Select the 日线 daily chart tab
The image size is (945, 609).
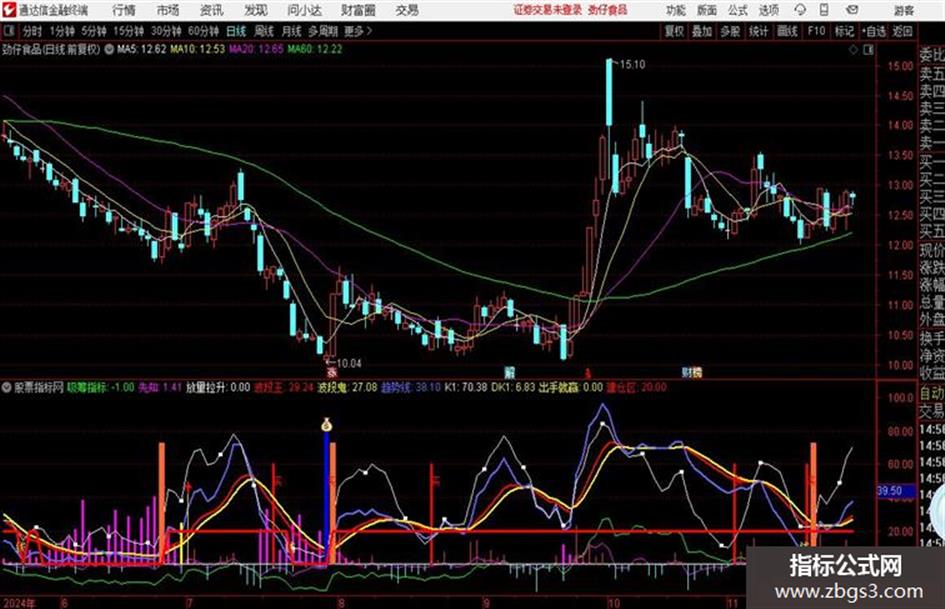236,31
